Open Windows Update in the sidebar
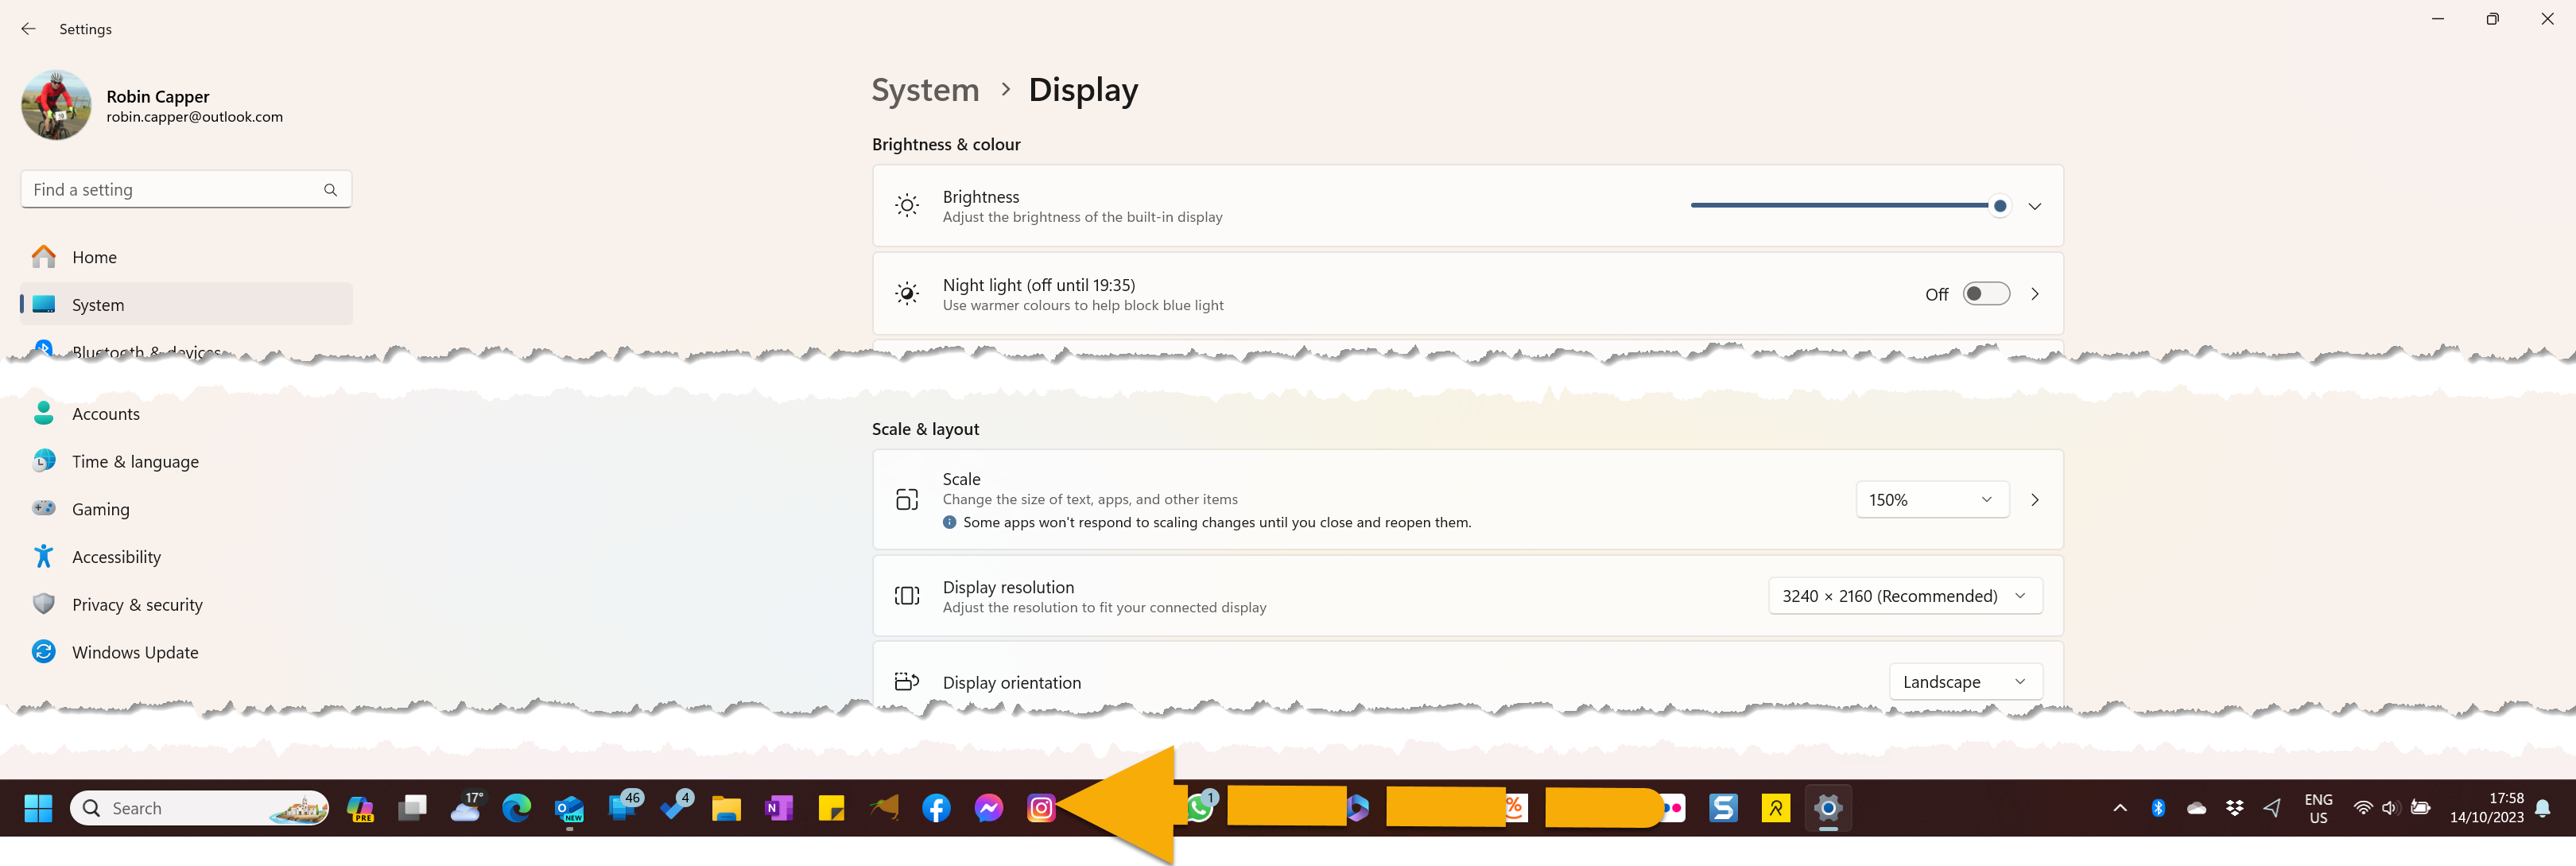 (x=135, y=652)
